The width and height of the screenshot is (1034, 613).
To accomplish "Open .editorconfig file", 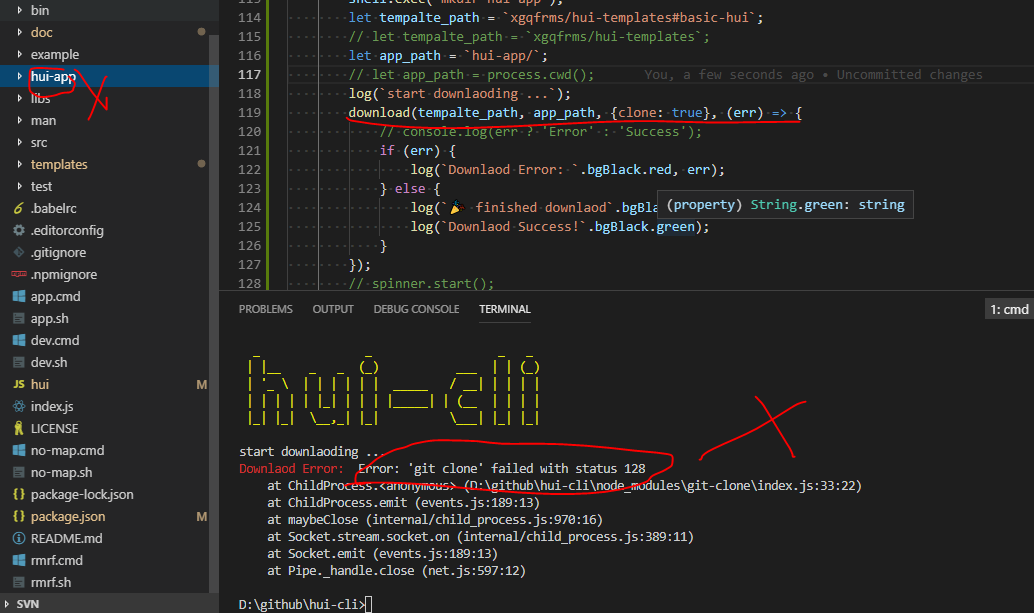I will (x=67, y=230).
